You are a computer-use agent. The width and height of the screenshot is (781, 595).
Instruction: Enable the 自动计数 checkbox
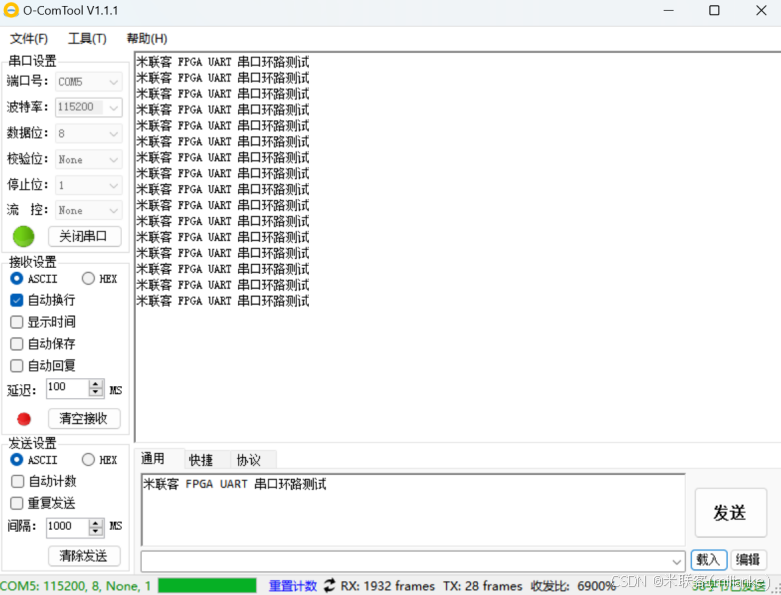pos(17,481)
